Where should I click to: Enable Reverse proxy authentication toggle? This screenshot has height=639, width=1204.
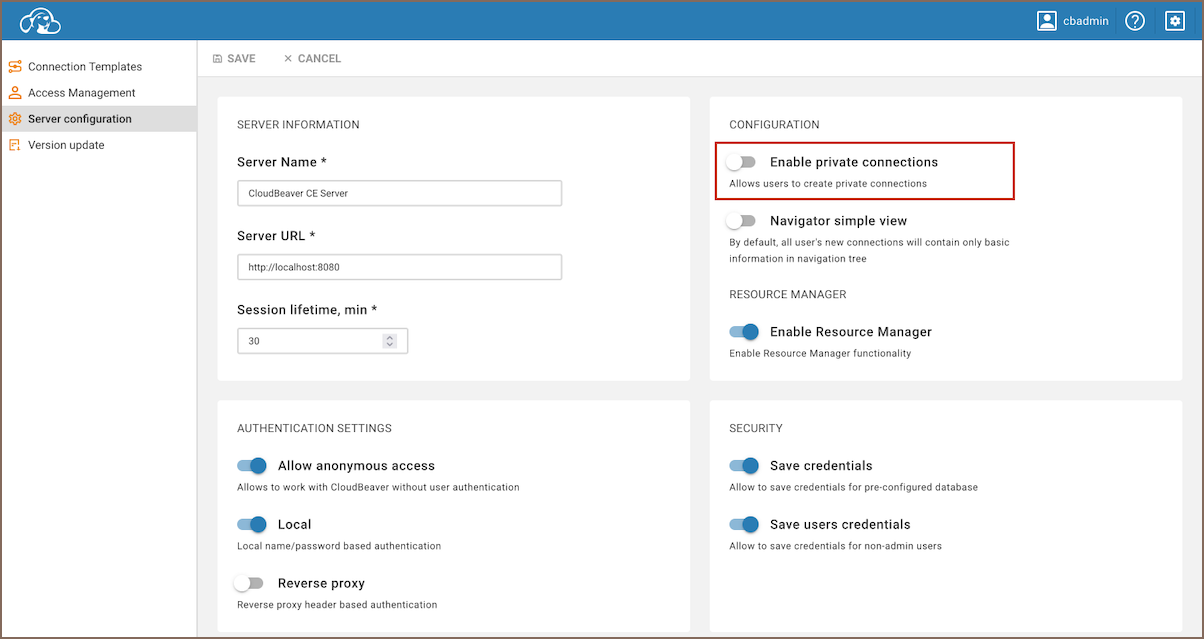pyautogui.click(x=249, y=583)
